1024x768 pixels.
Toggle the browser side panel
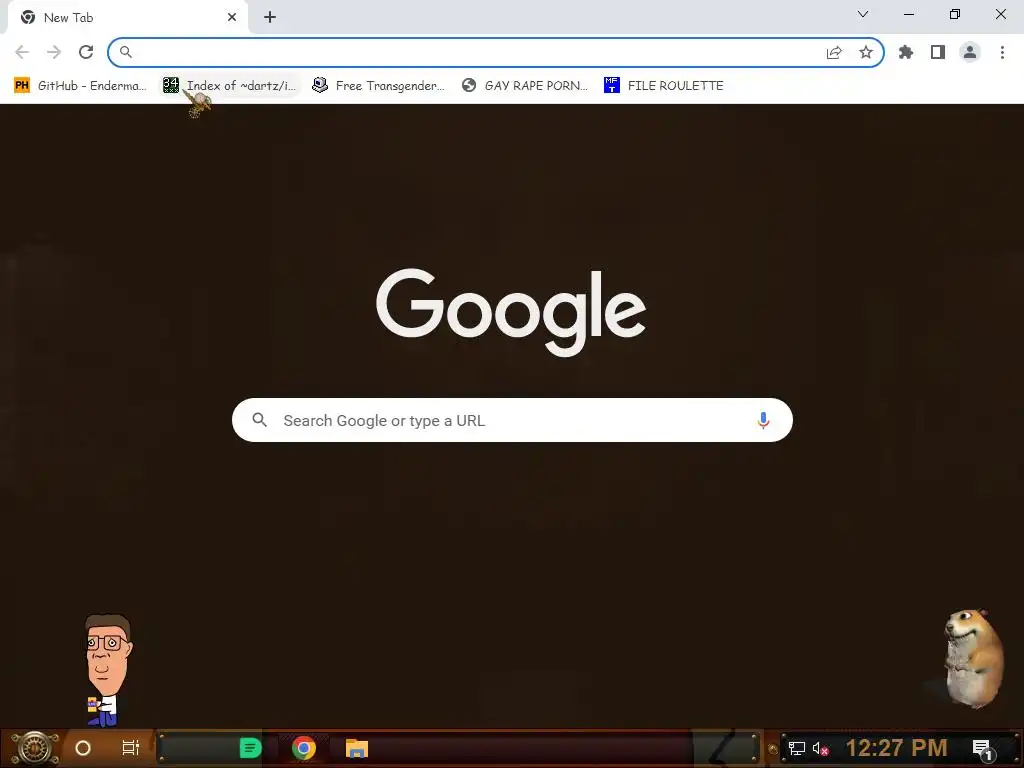coord(938,52)
